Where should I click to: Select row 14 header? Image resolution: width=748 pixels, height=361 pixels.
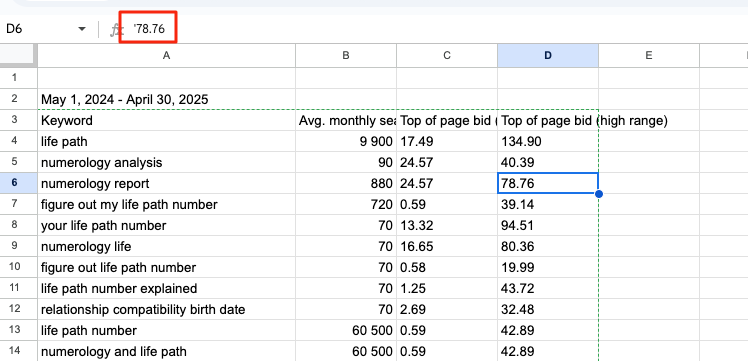tap(19, 351)
